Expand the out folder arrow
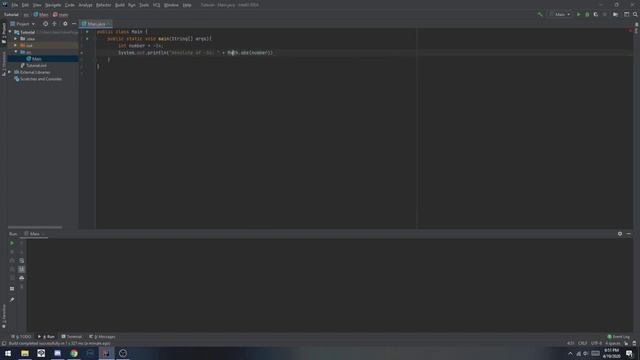The image size is (640, 360). [x=16, y=45]
